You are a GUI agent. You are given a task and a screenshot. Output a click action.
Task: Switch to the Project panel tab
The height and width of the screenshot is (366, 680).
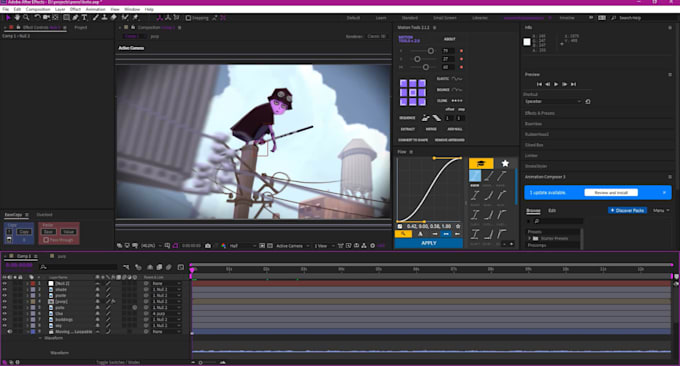pos(81,27)
